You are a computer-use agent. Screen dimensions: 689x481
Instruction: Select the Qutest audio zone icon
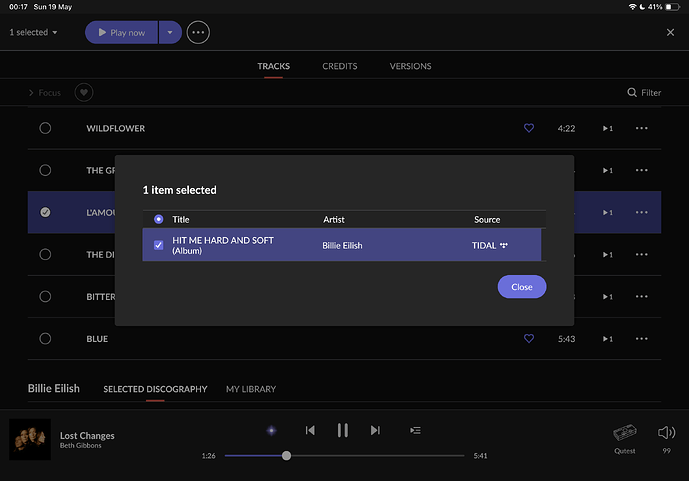pos(625,433)
